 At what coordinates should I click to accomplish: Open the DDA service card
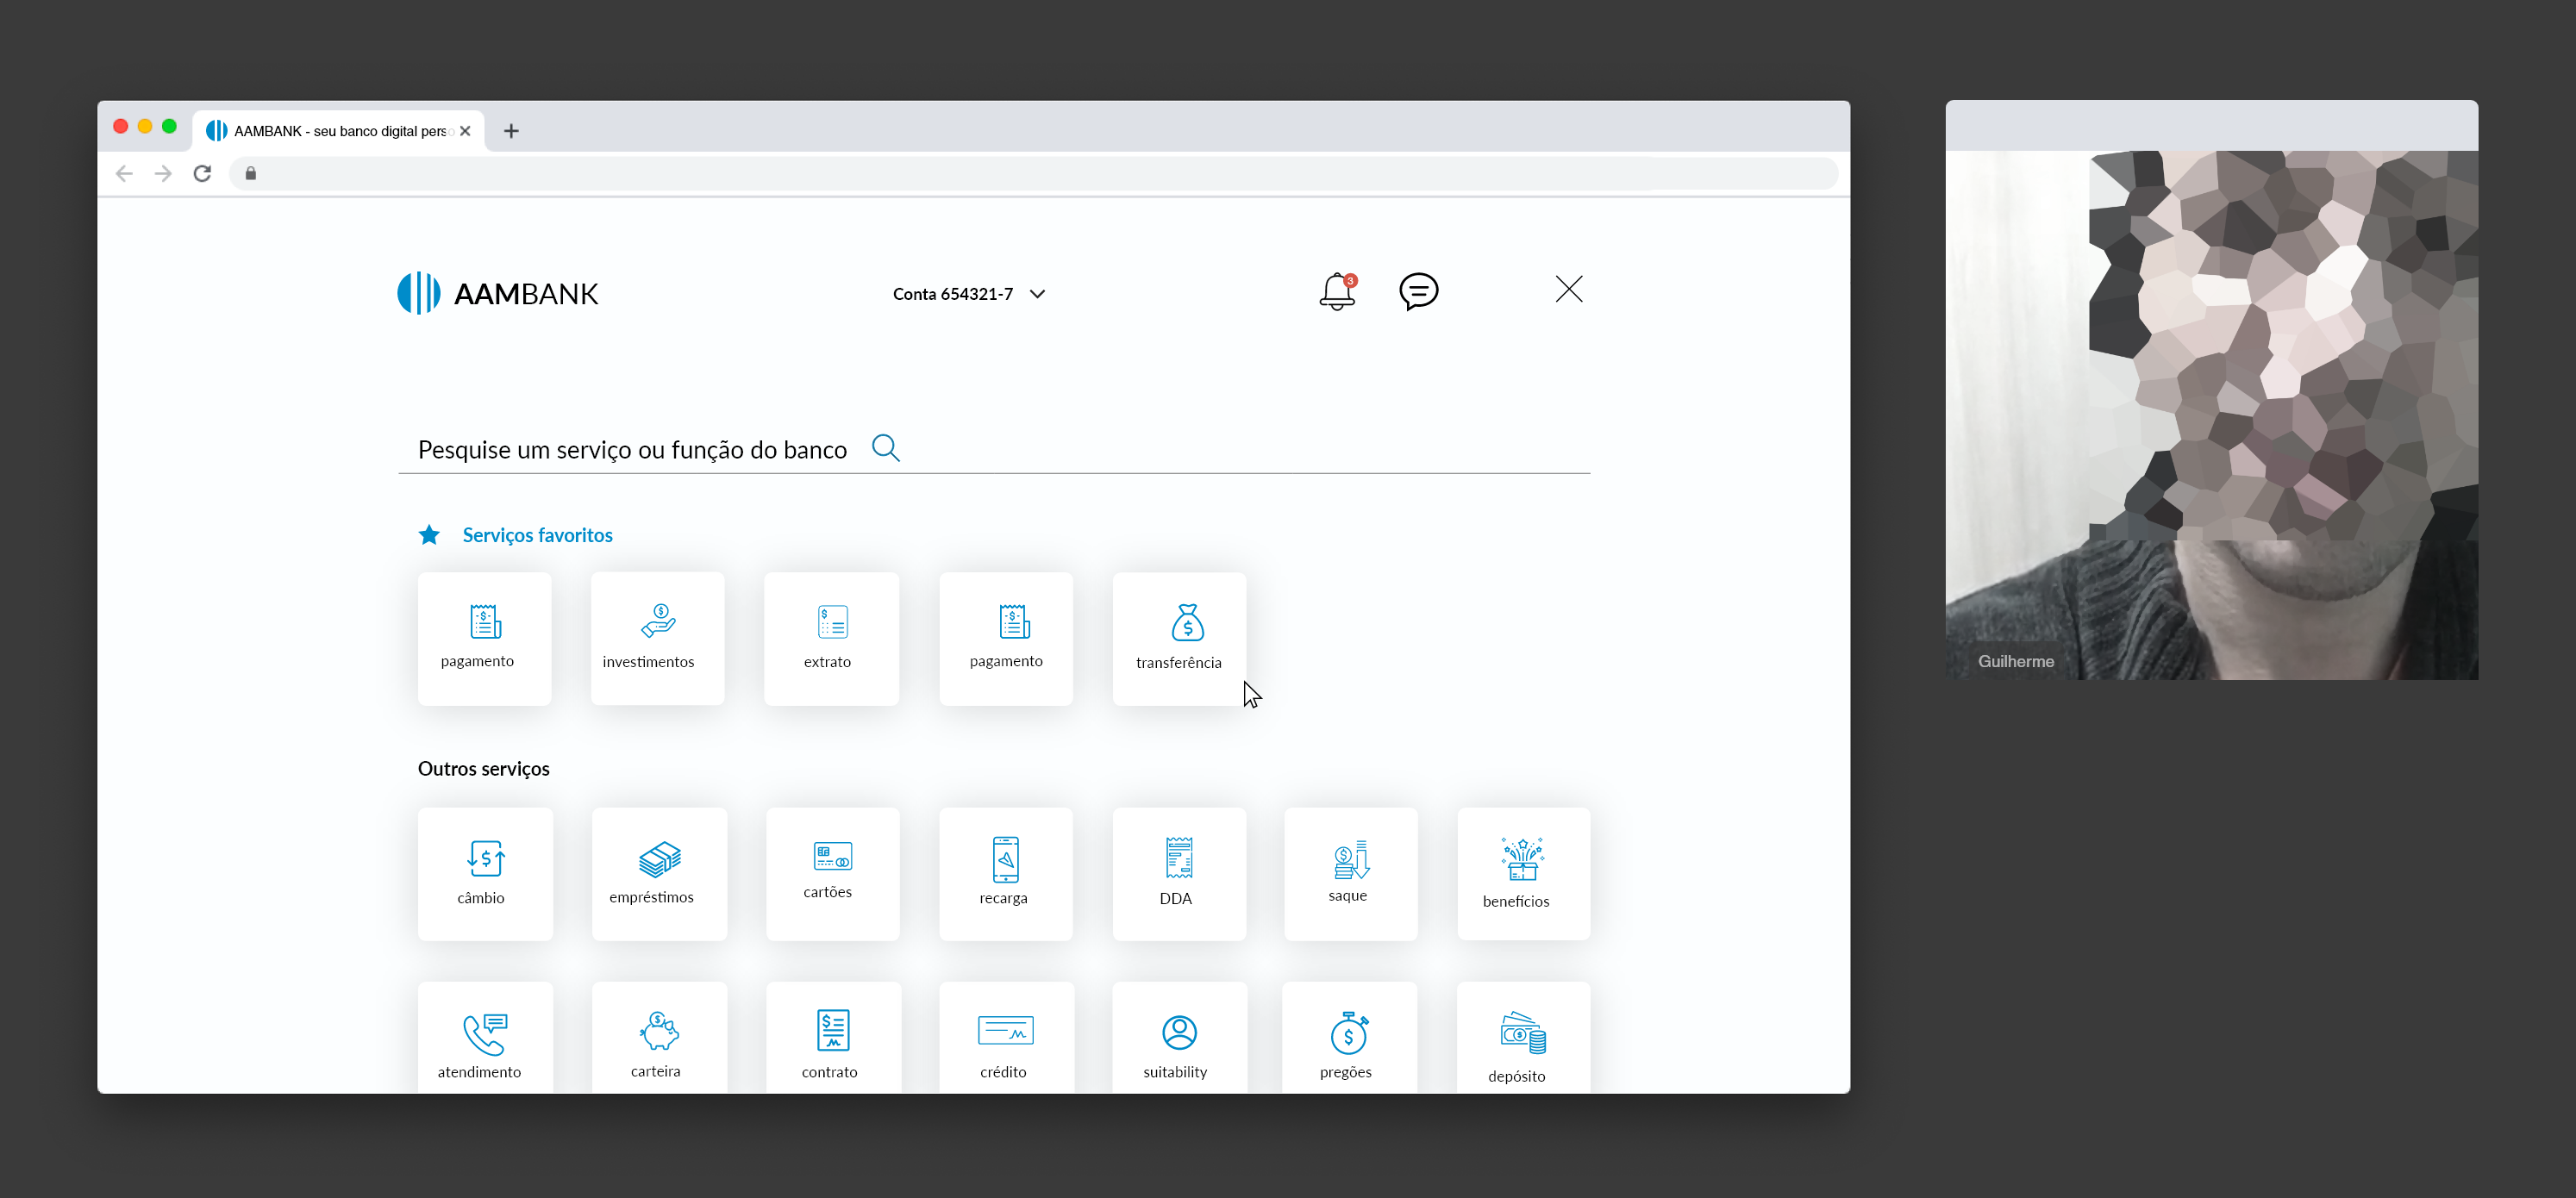click(x=1179, y=874)
